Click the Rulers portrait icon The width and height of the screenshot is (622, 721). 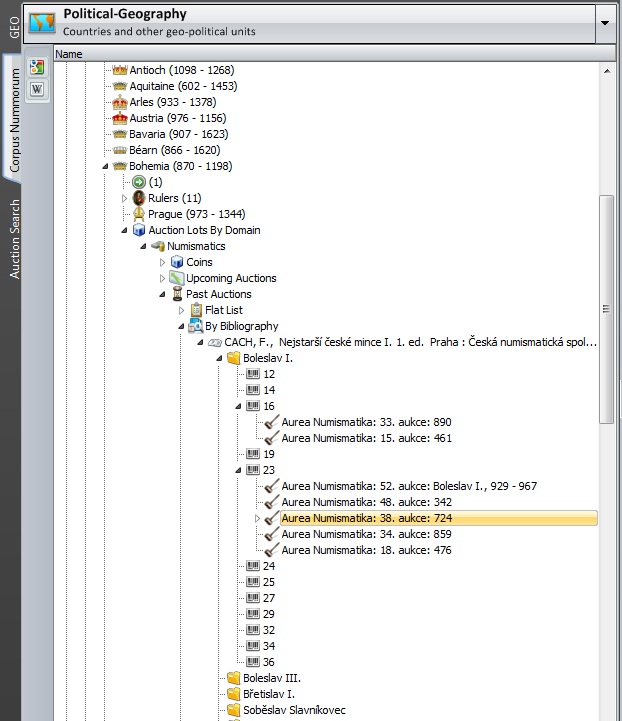(x=139, y=198)
